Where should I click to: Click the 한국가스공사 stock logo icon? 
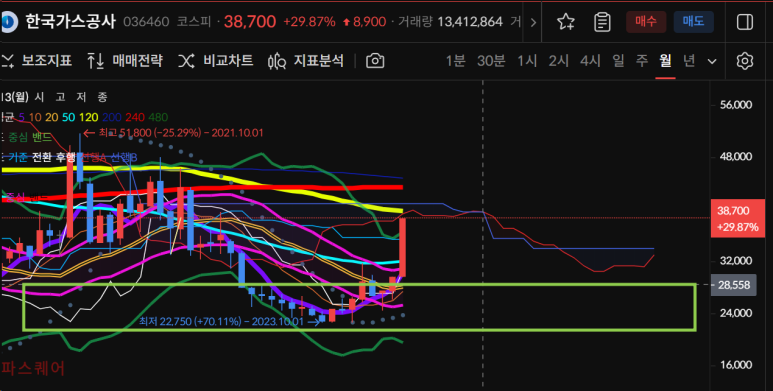click(x=8, y=22)
